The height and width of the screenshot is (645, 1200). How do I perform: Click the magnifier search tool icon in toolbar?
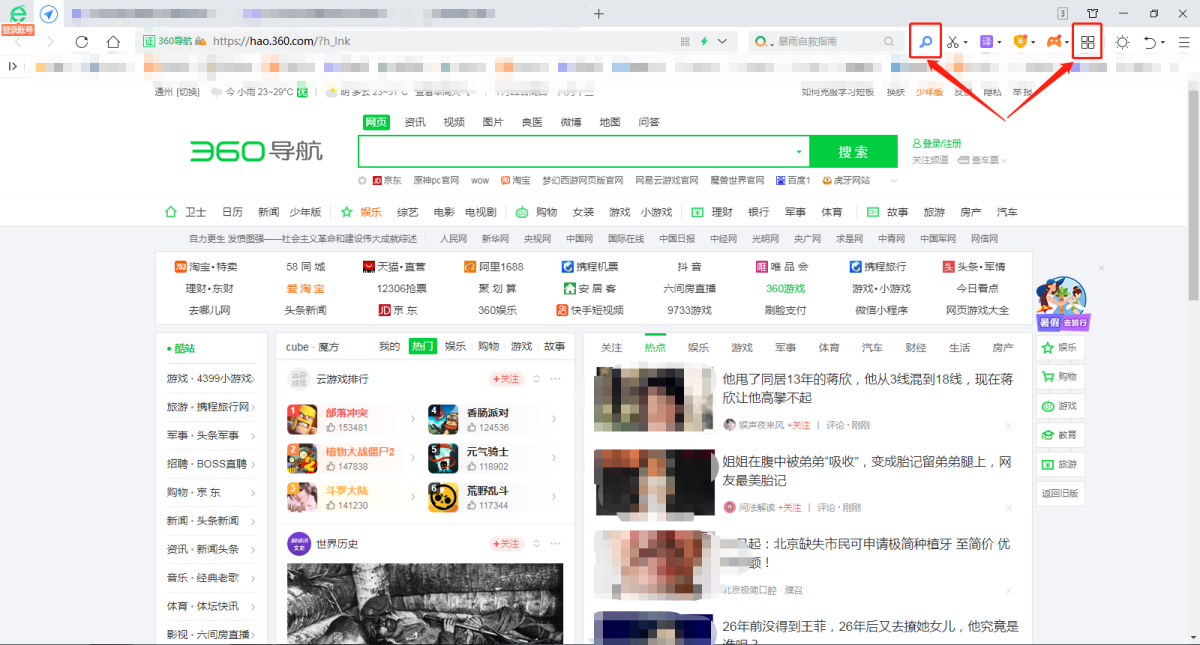(x=926, y=42)
